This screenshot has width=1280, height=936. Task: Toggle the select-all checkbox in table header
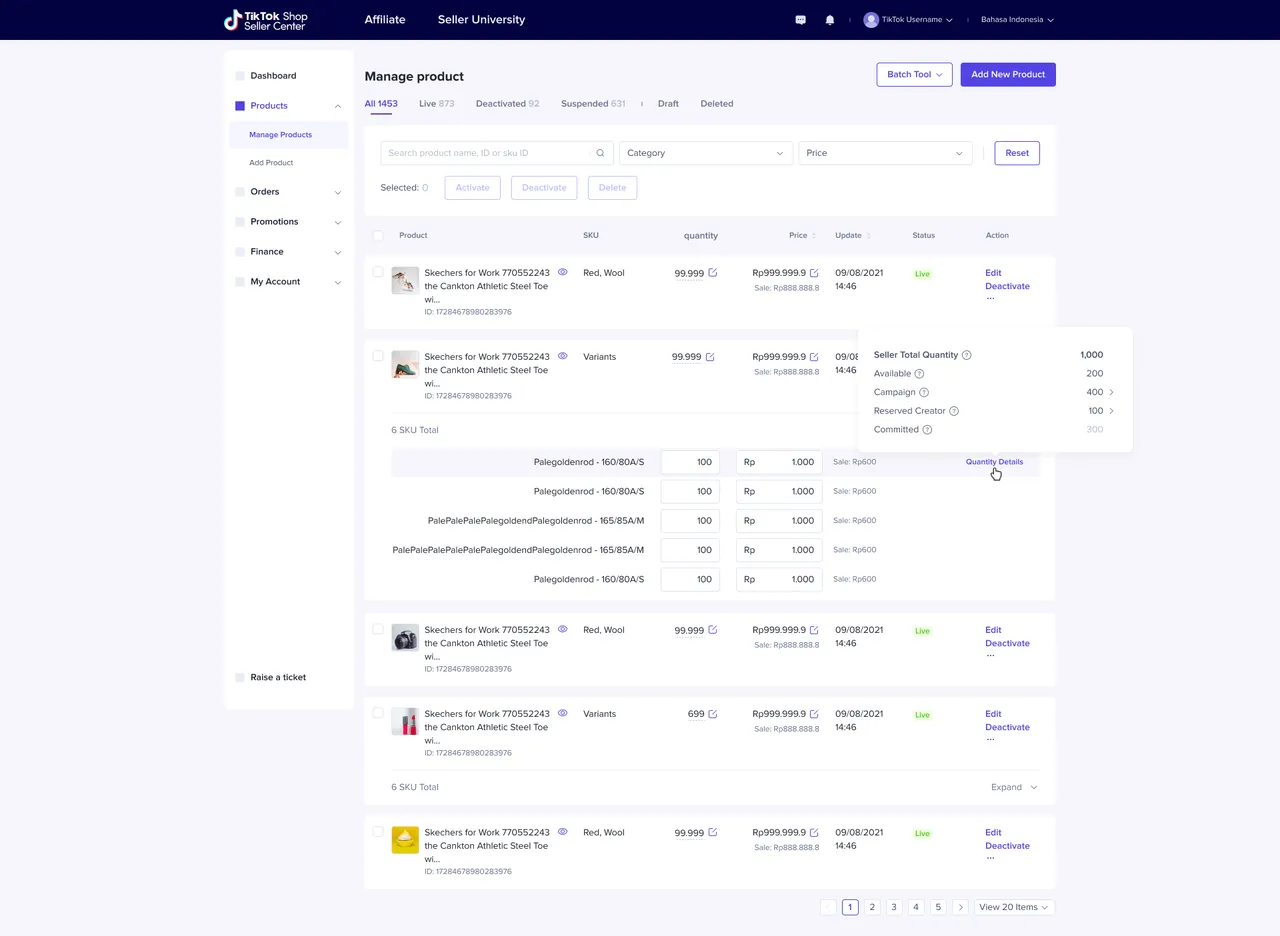[378, 236]
